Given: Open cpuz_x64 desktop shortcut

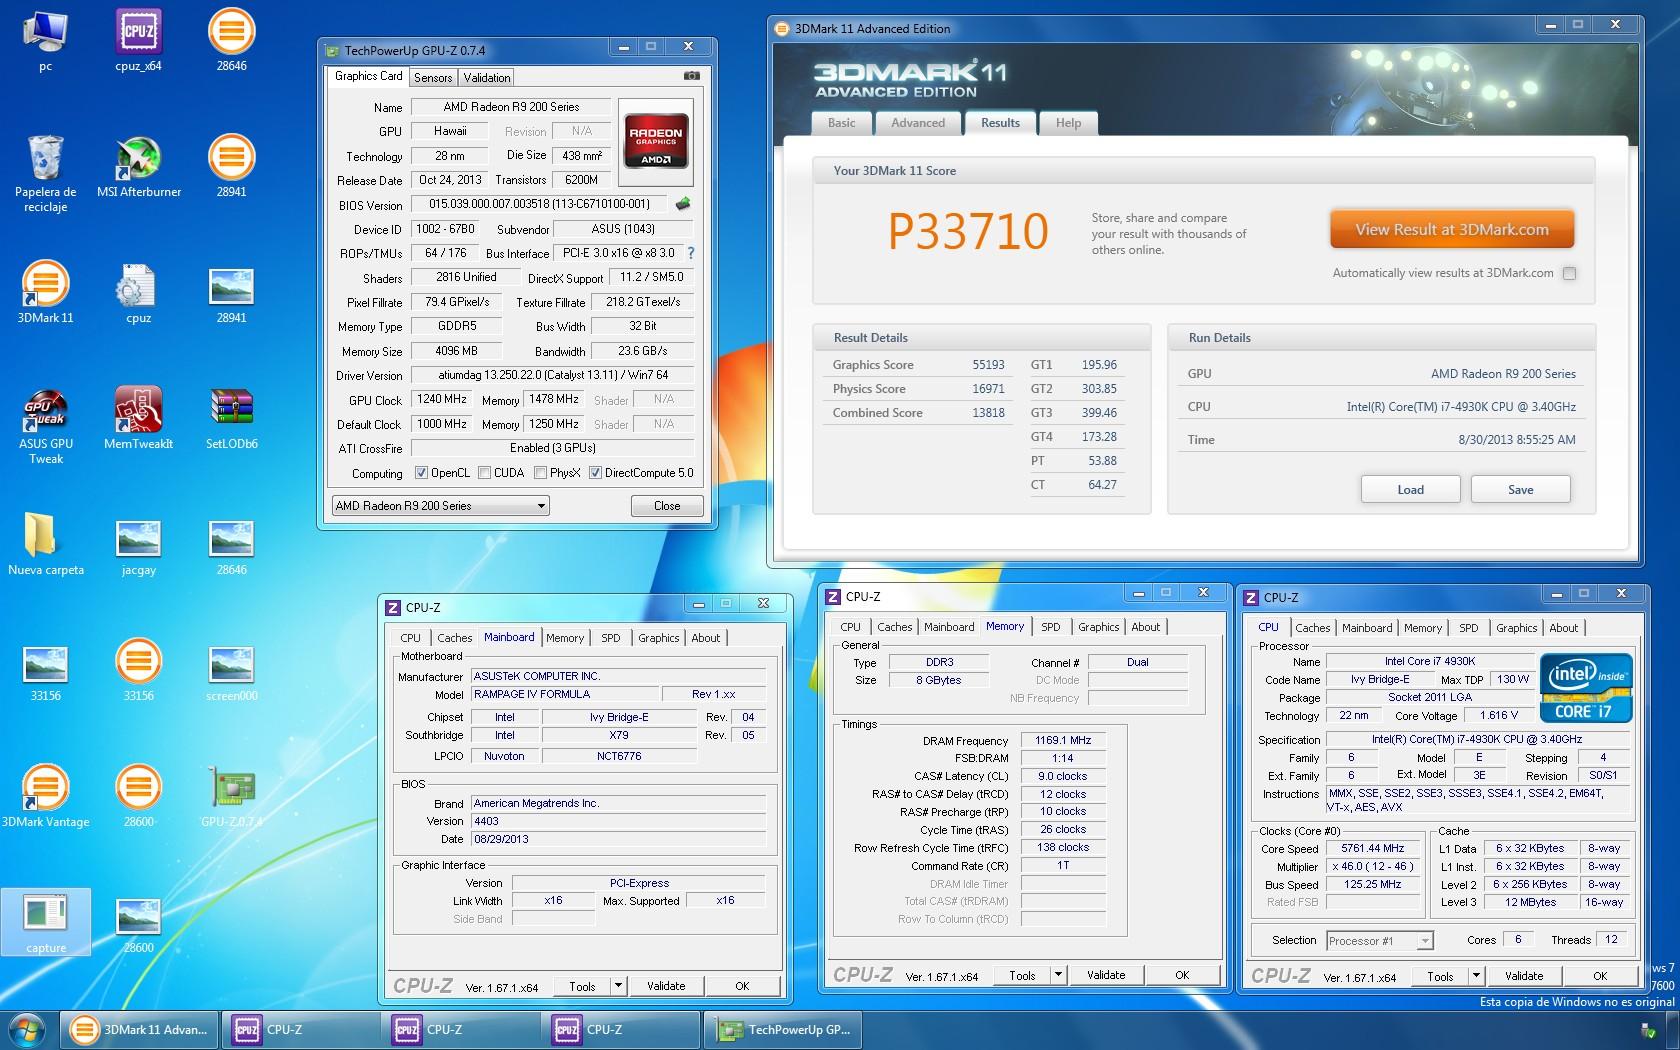Looking at the screenshot, I should [138, 40].
